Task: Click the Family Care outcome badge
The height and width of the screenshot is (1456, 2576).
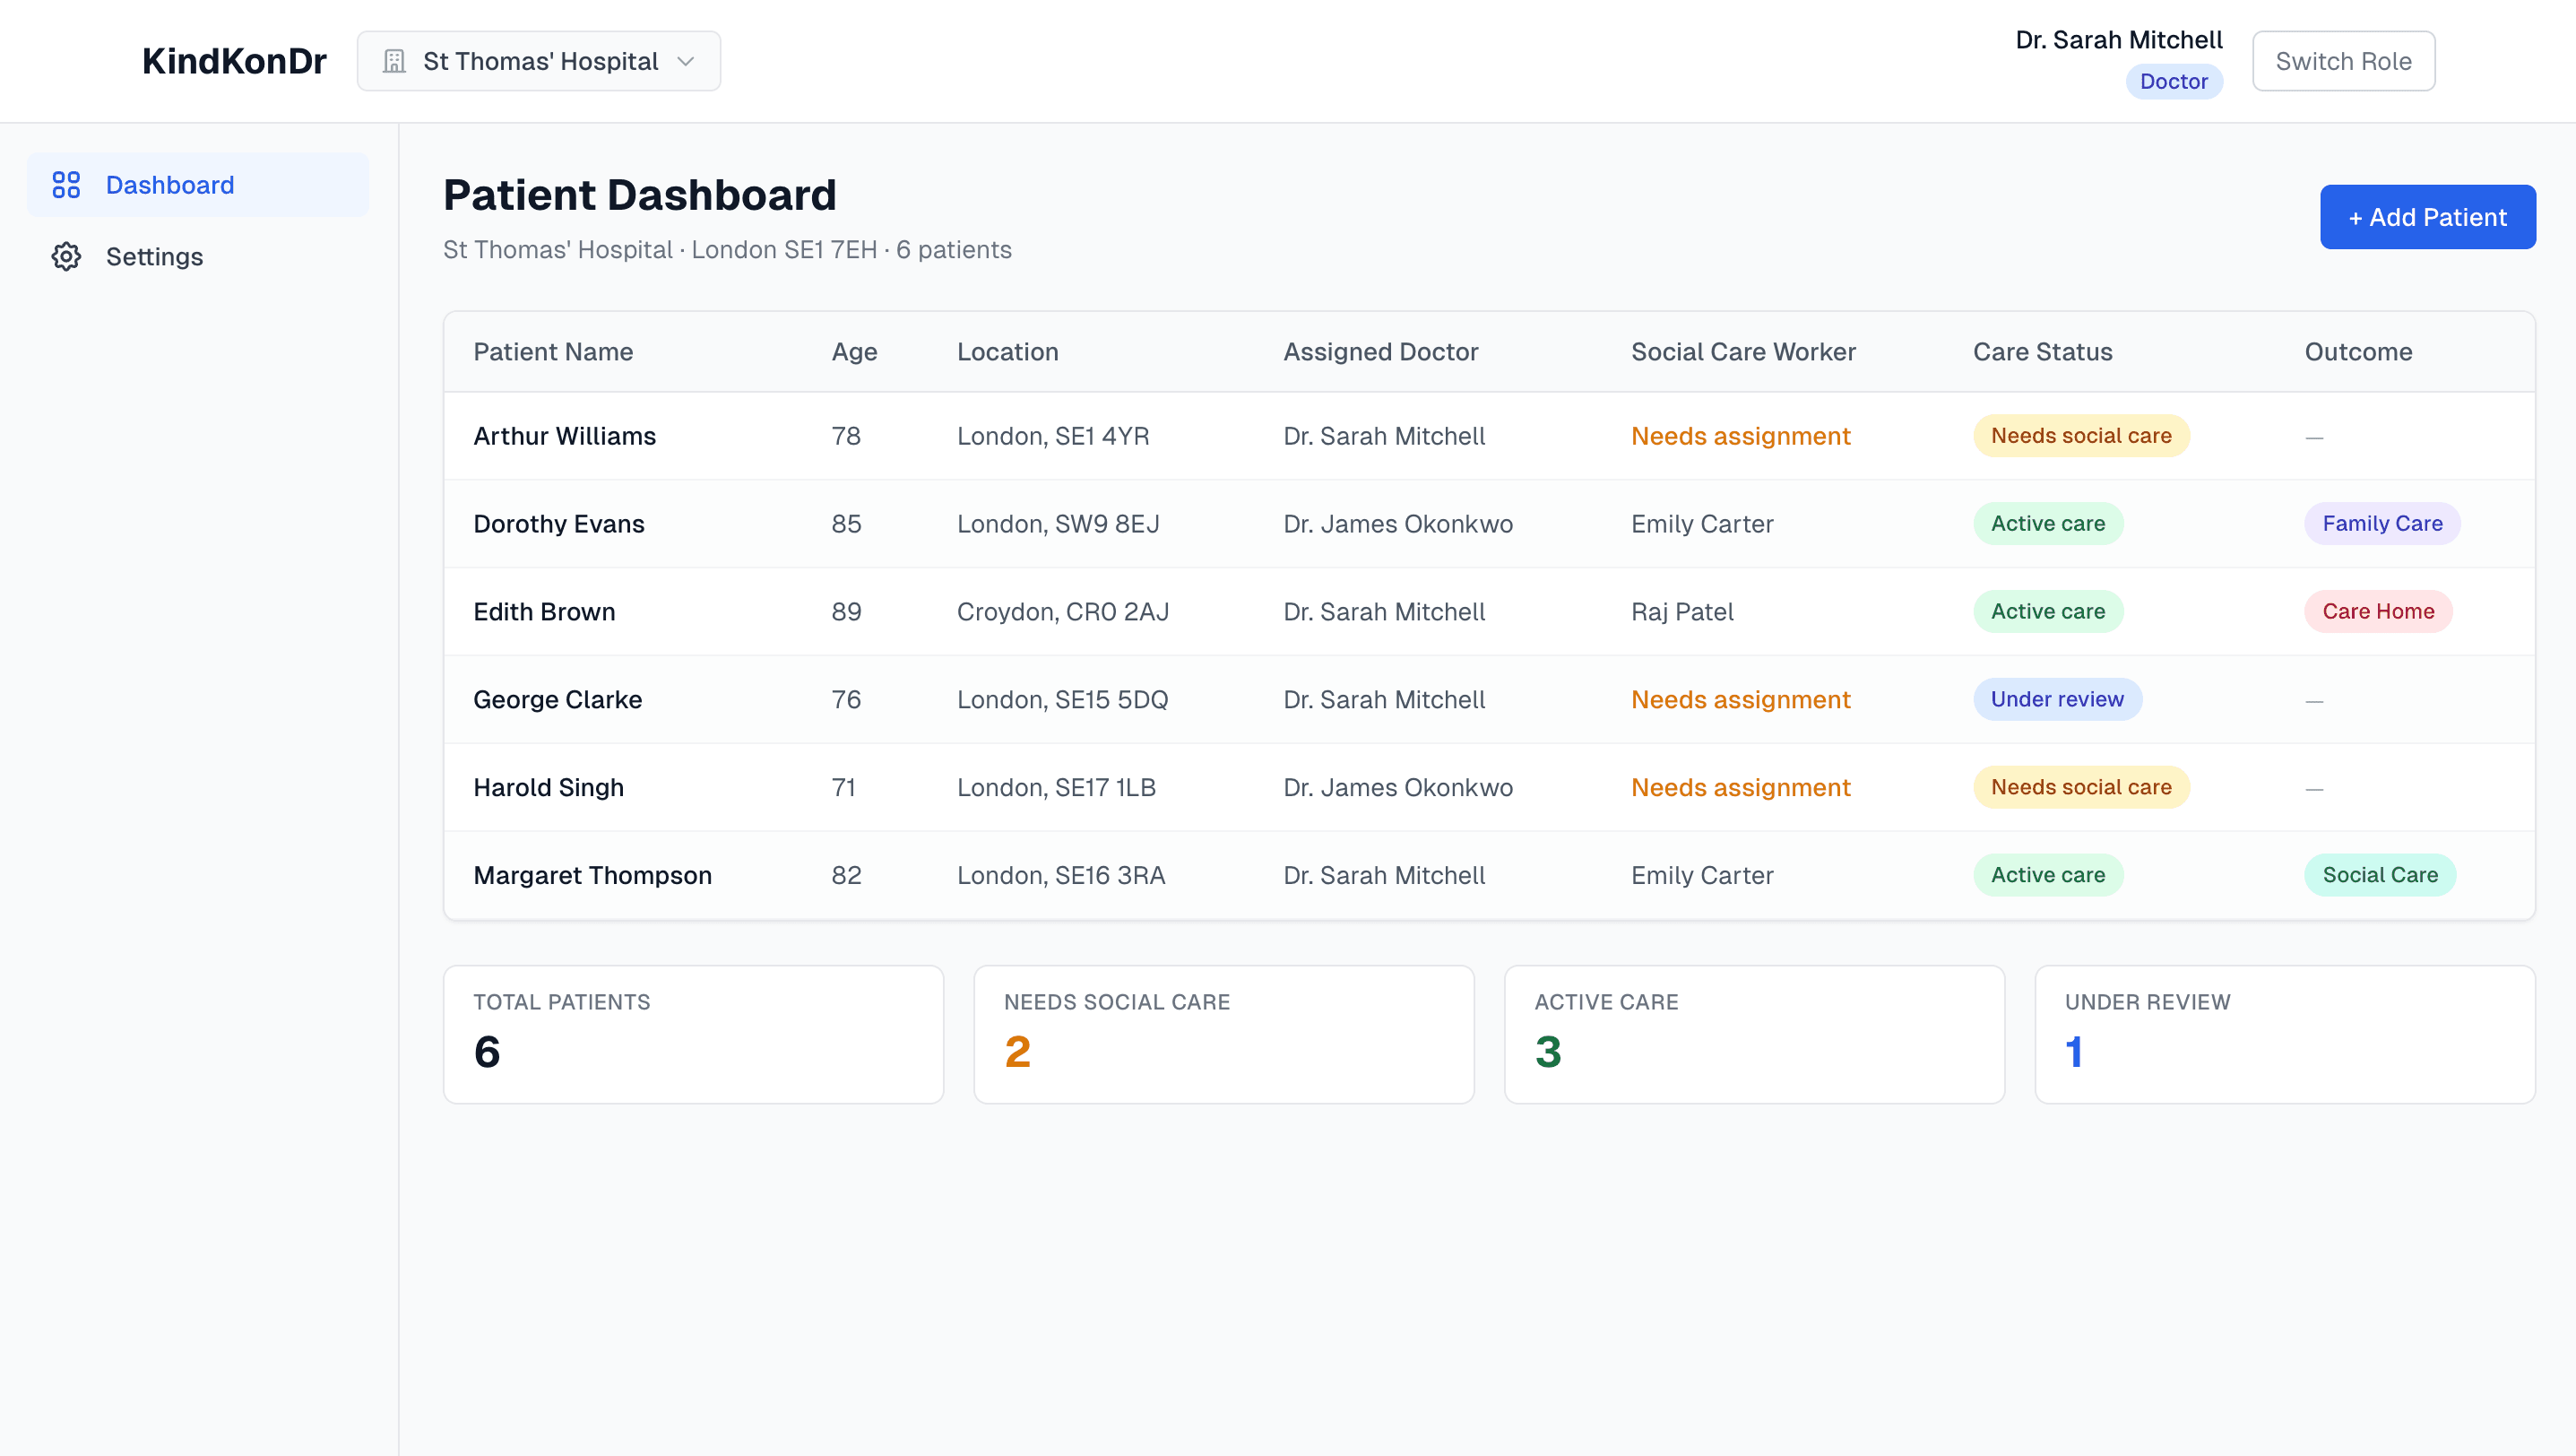Action: (2381, 524)
